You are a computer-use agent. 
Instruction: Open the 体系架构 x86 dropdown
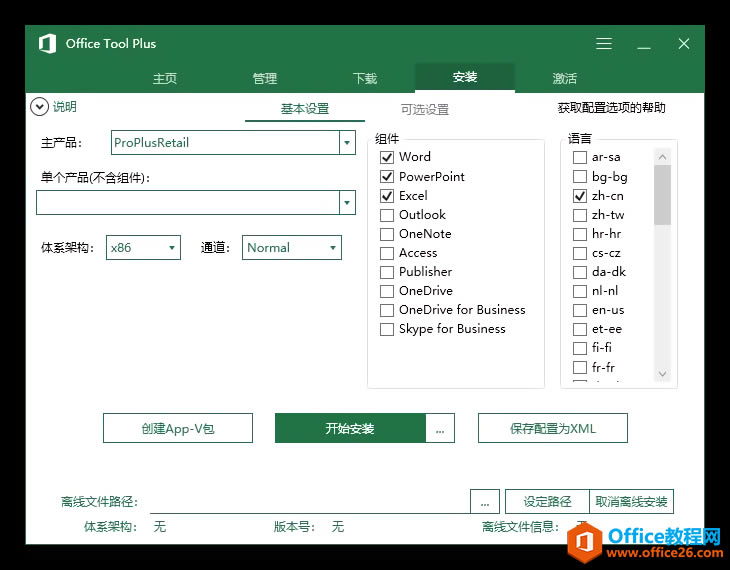tap(143, 247)
